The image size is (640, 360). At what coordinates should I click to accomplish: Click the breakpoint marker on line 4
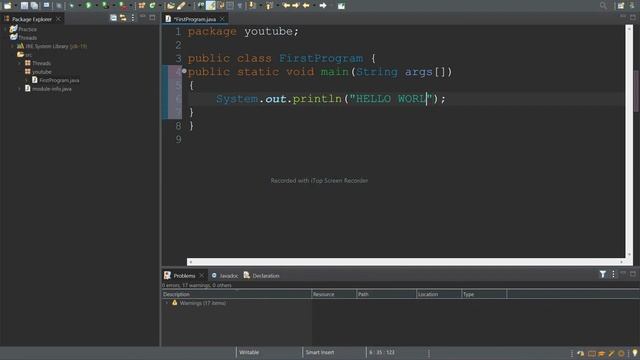pos(184,71)
